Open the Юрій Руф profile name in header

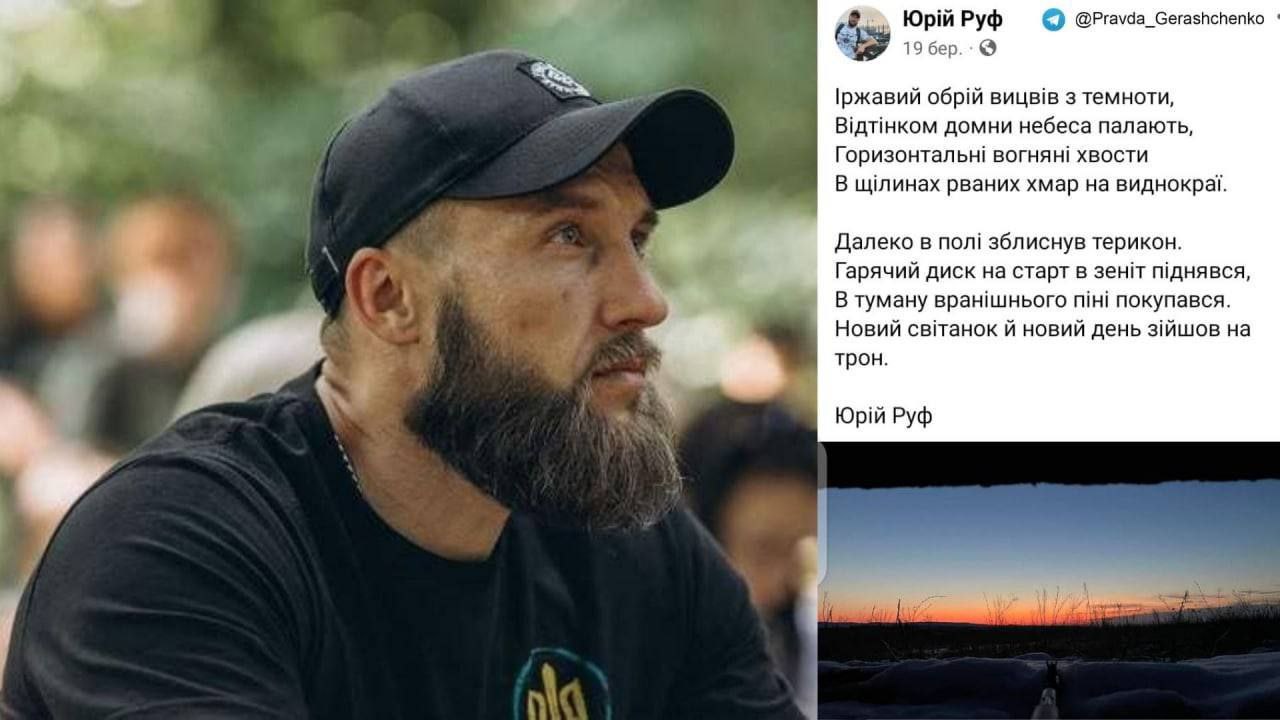[x=953, y=19]
